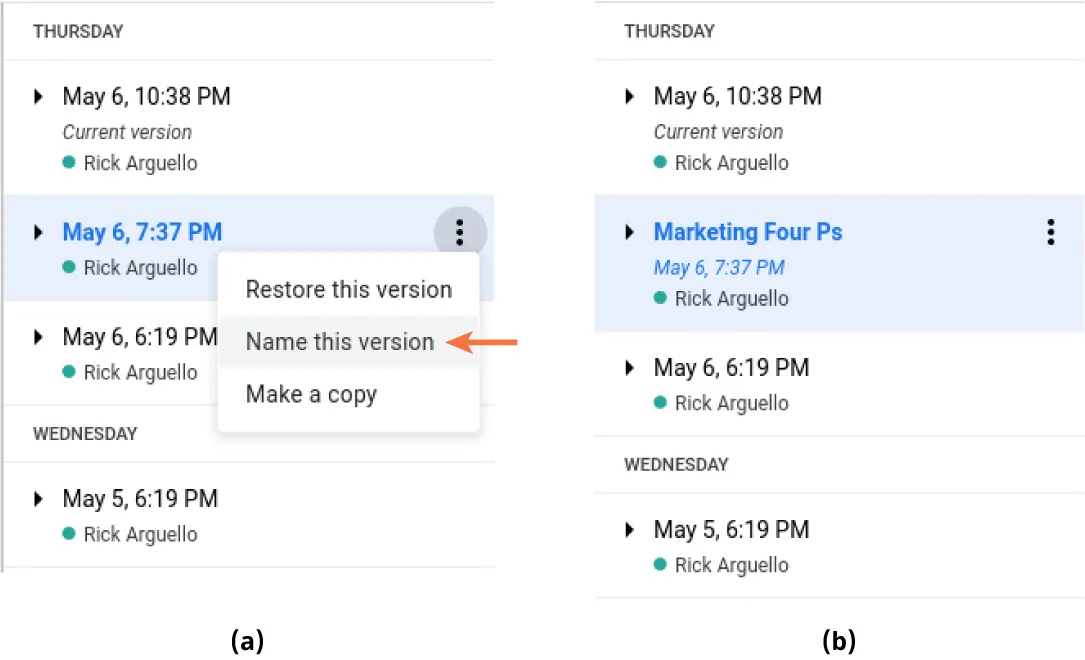Open the Marketing Four Ps version
1085x660 pixels.
pyautogui.click(x=747, y=231)
